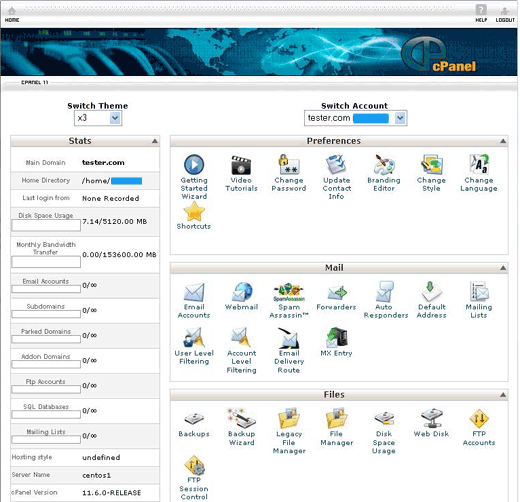Open Web Disk
The width and height of the screenshot is (520, 502).
point(431,423)
